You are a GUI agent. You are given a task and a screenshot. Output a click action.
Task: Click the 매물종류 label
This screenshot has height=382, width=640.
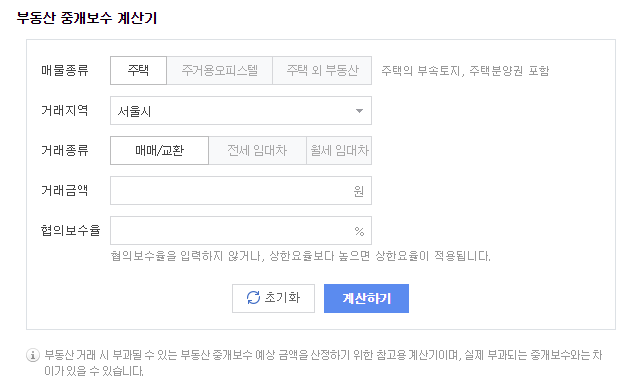coord(64,71)
